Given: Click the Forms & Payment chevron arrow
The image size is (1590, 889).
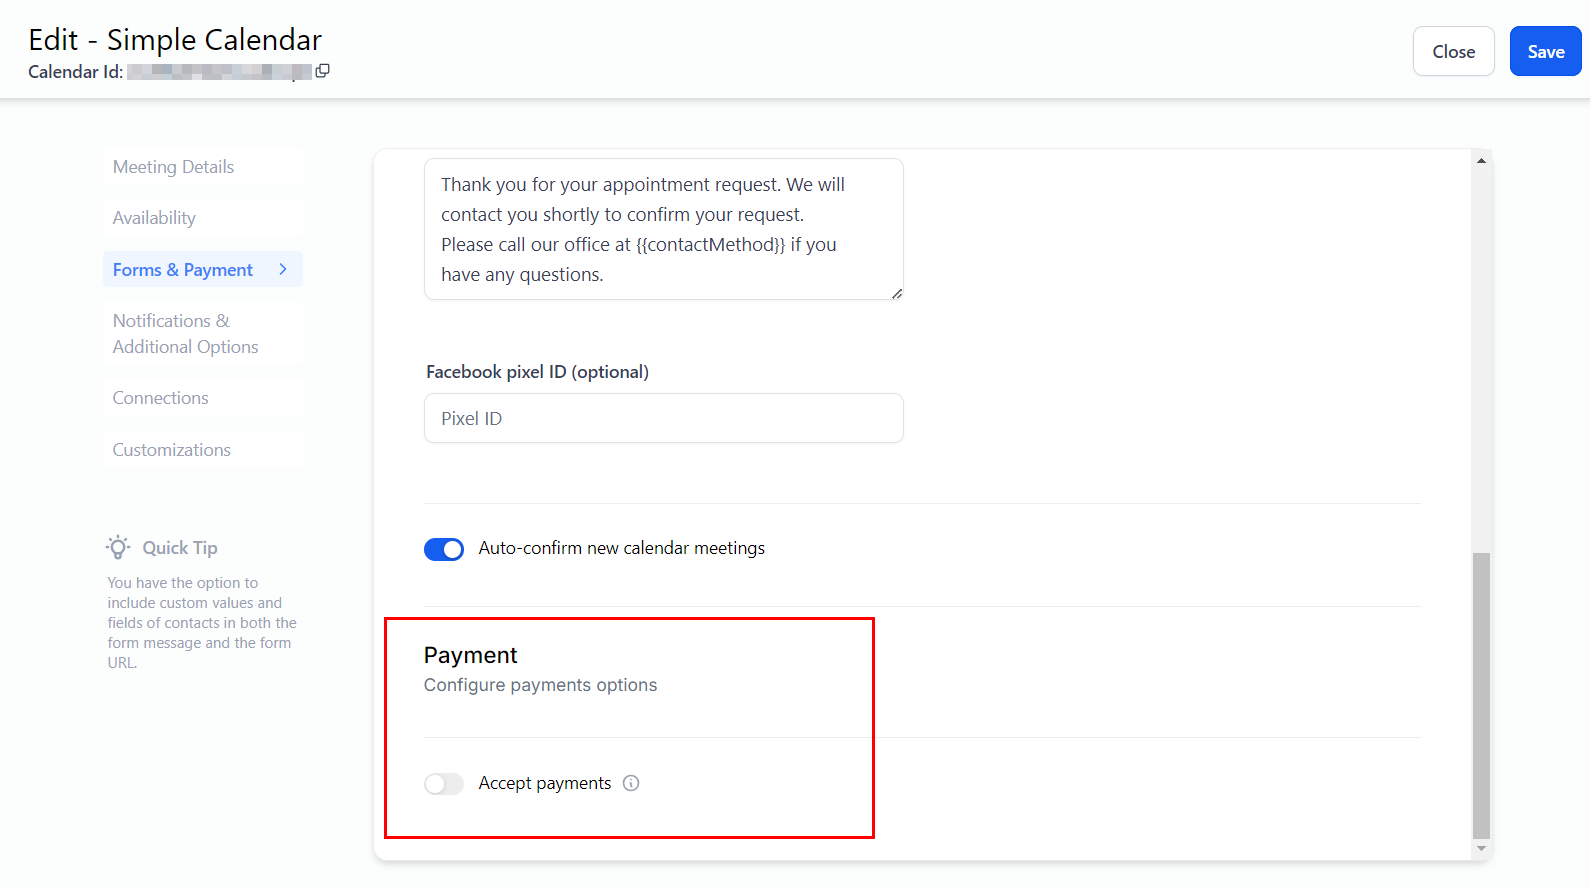Looking at the screenshot, I should pyautogui.click(x=283, y=269).
